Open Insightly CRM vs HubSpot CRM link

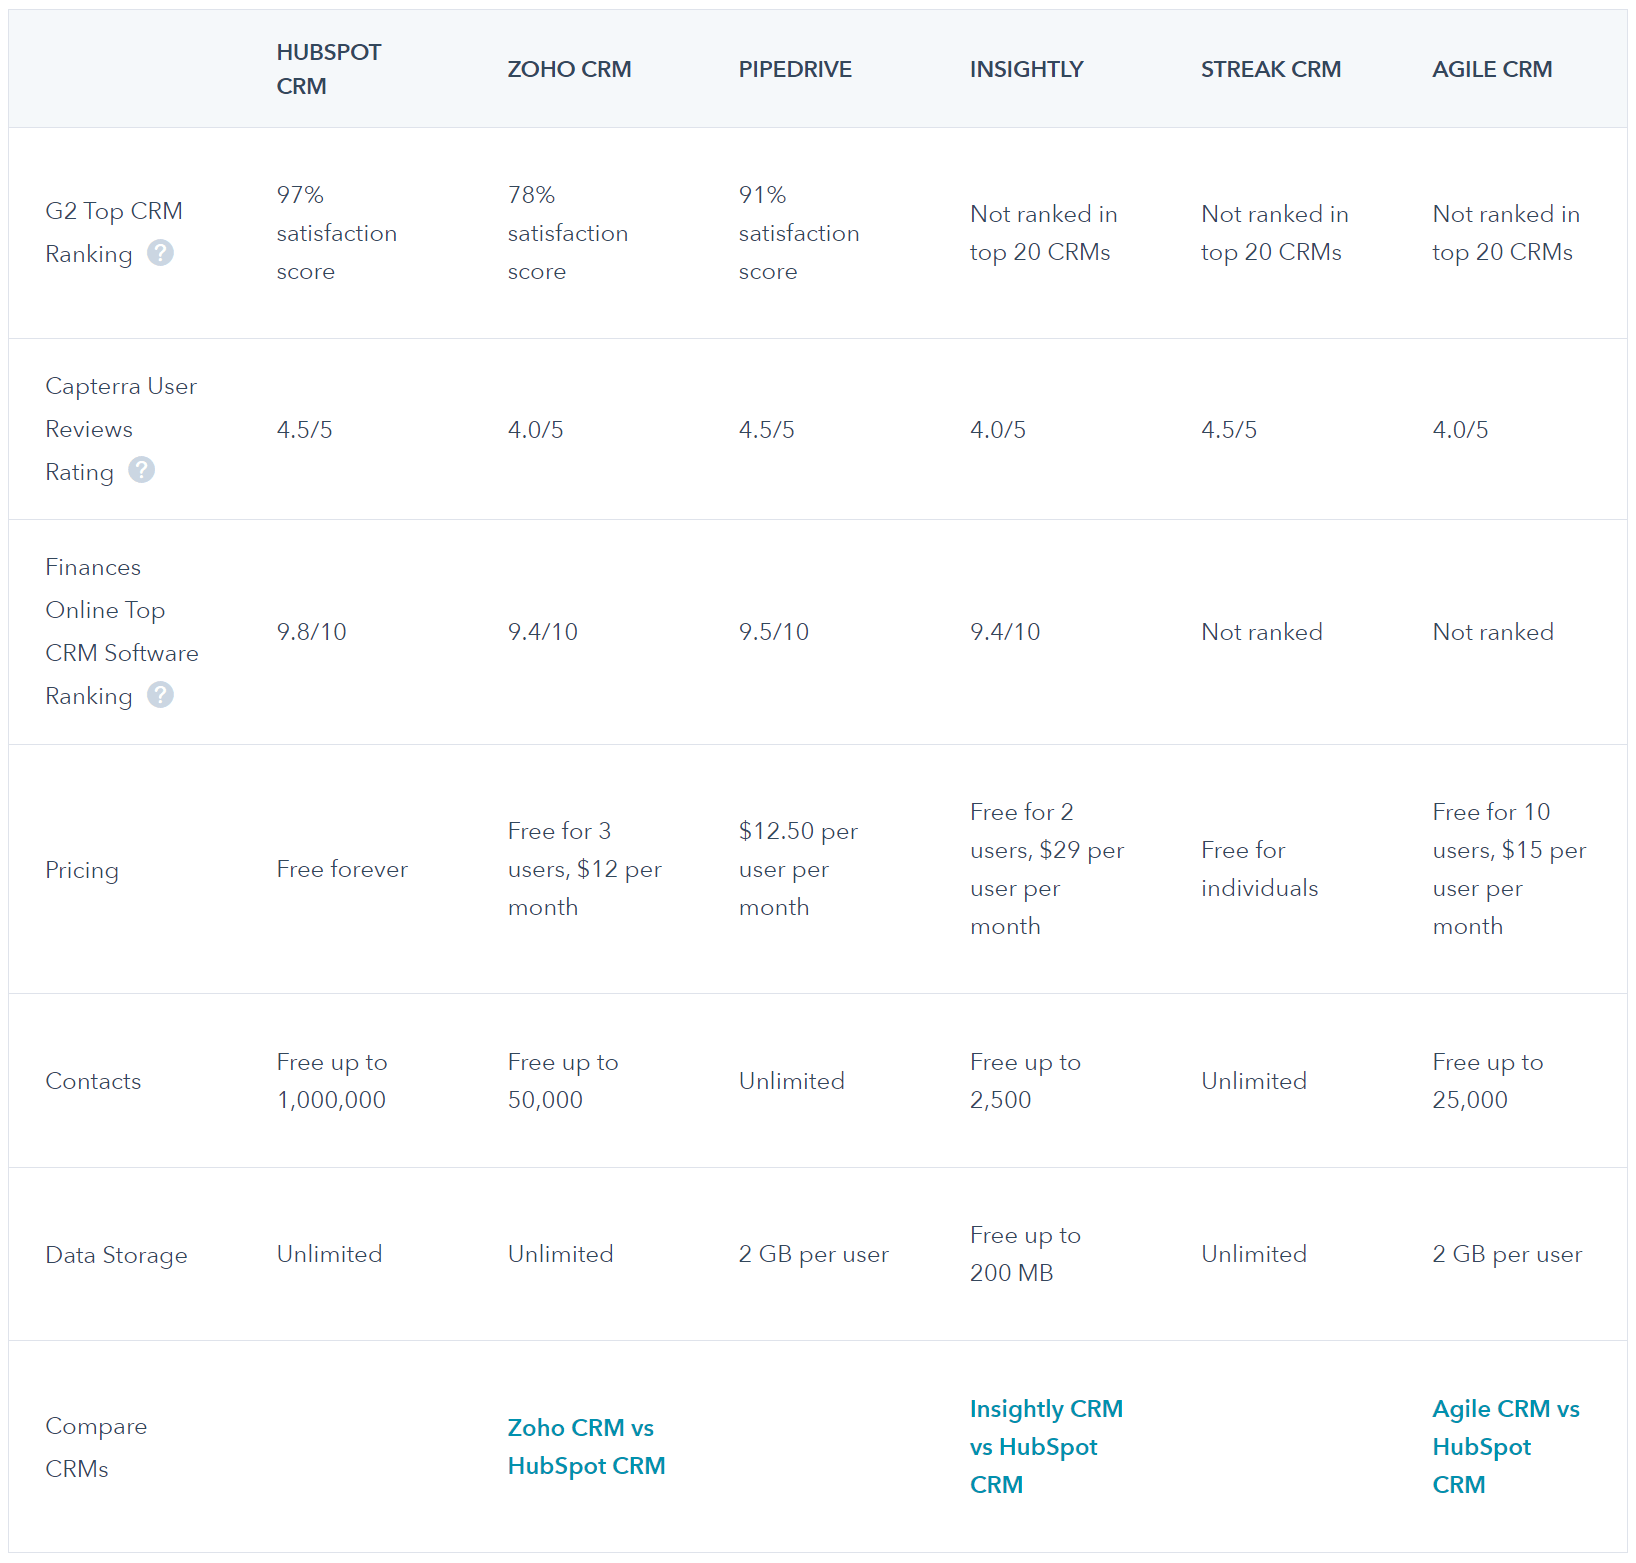[x=1046, y=1446]
